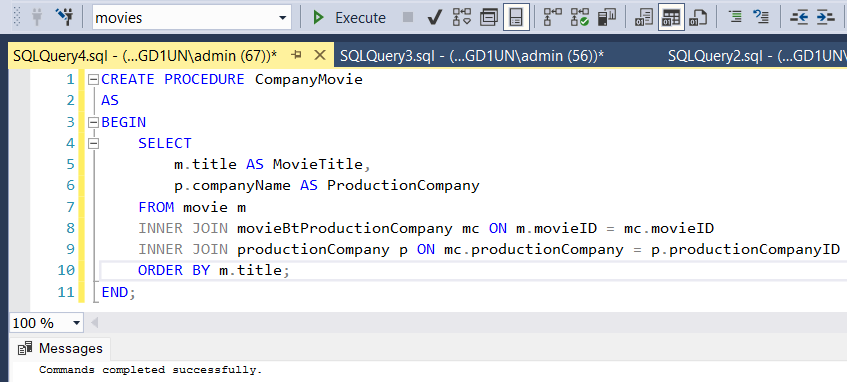
Task: Open the movies database dropdown
Action: tap(192, 18)
